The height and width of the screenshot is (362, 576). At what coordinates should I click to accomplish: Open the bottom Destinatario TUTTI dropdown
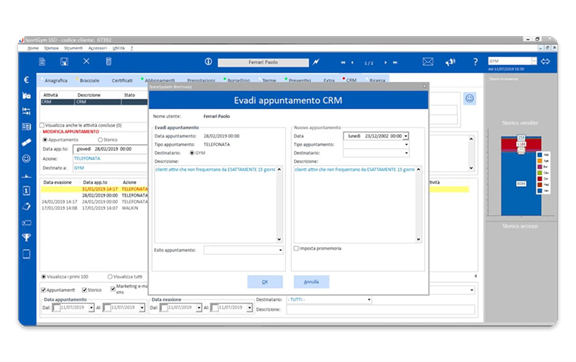(369, 300)
